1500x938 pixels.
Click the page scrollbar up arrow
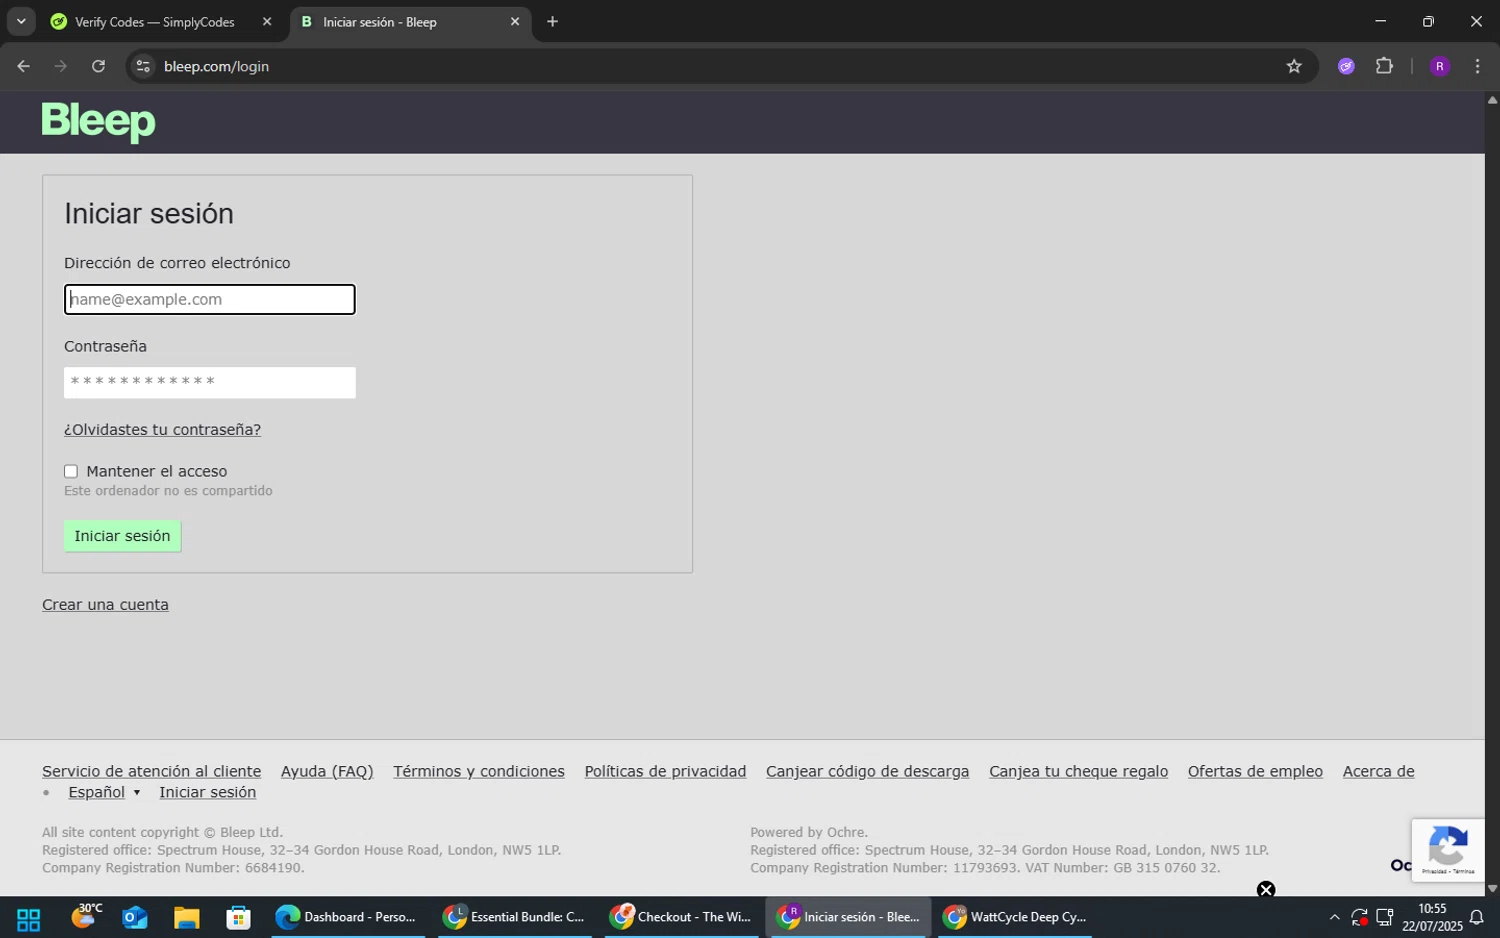pyautogui.click(x=1492, y=99)
